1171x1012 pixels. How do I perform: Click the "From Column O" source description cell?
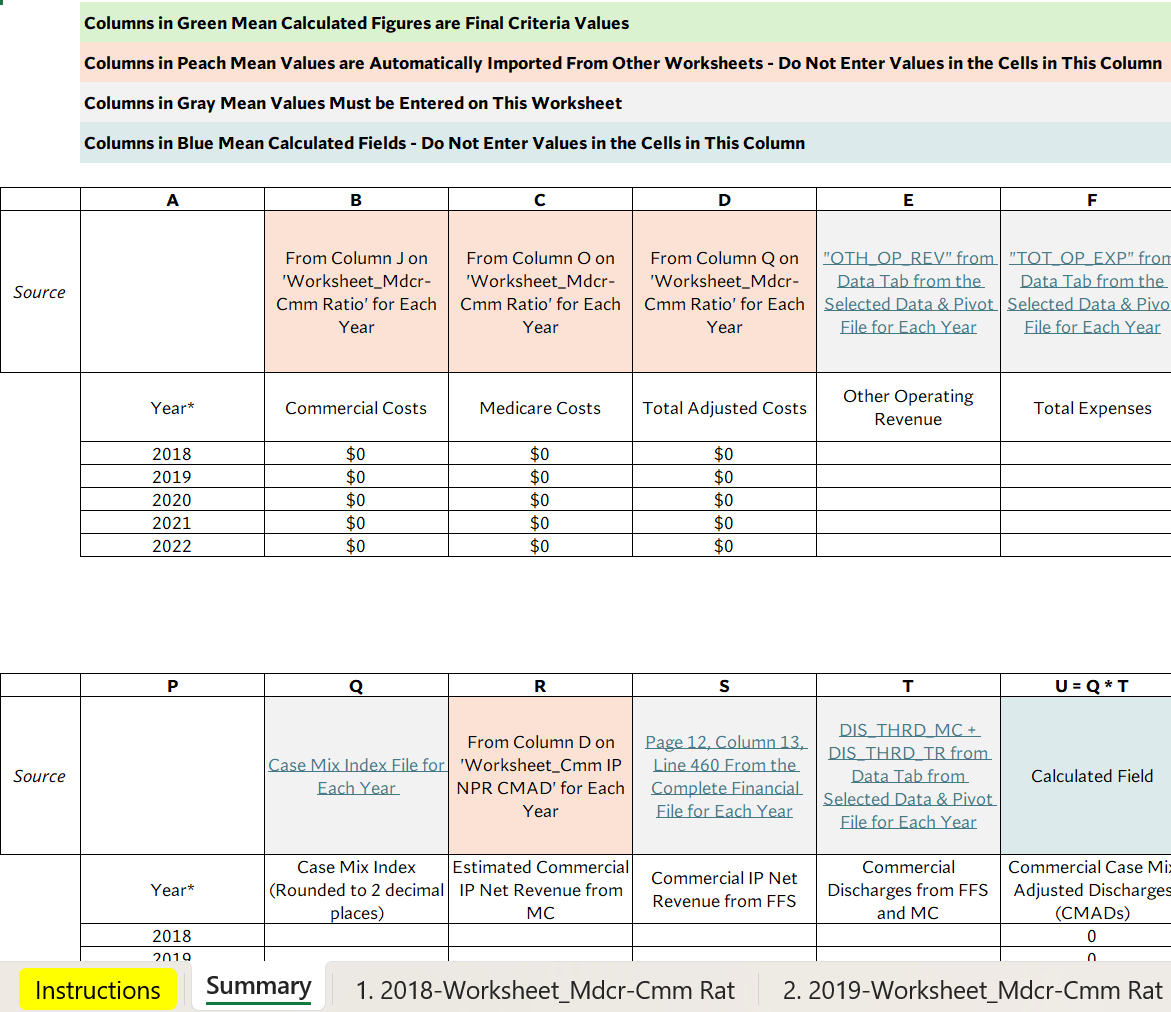[x=540, y=292]
